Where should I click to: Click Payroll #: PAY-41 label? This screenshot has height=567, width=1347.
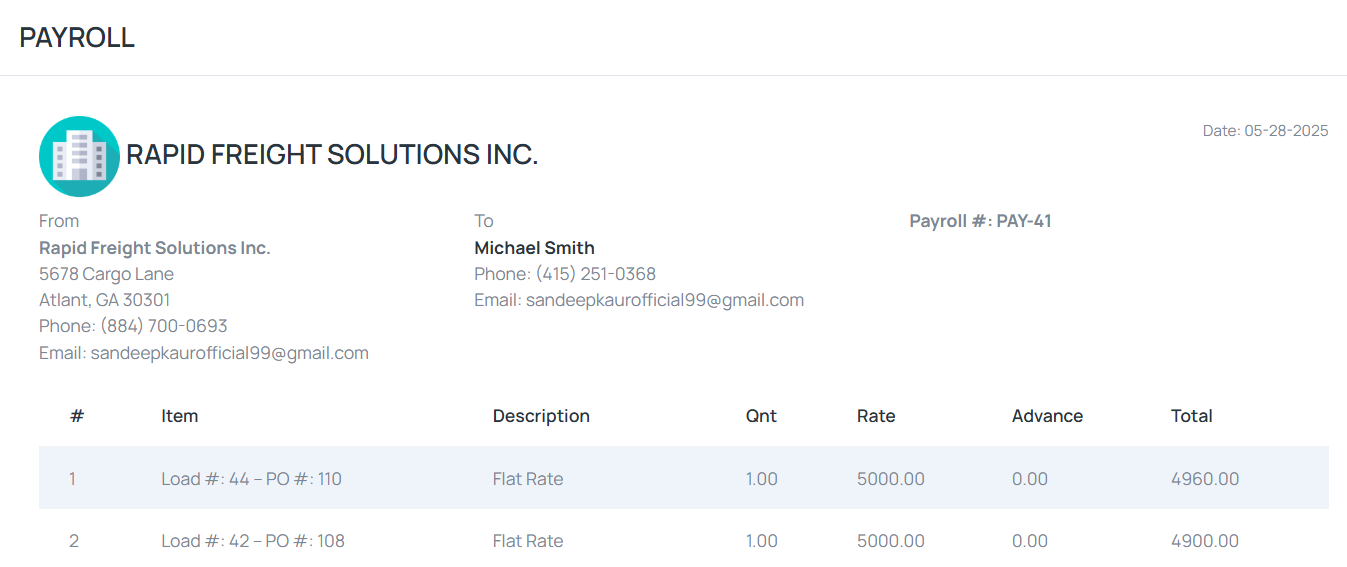(x=980, y=221)
